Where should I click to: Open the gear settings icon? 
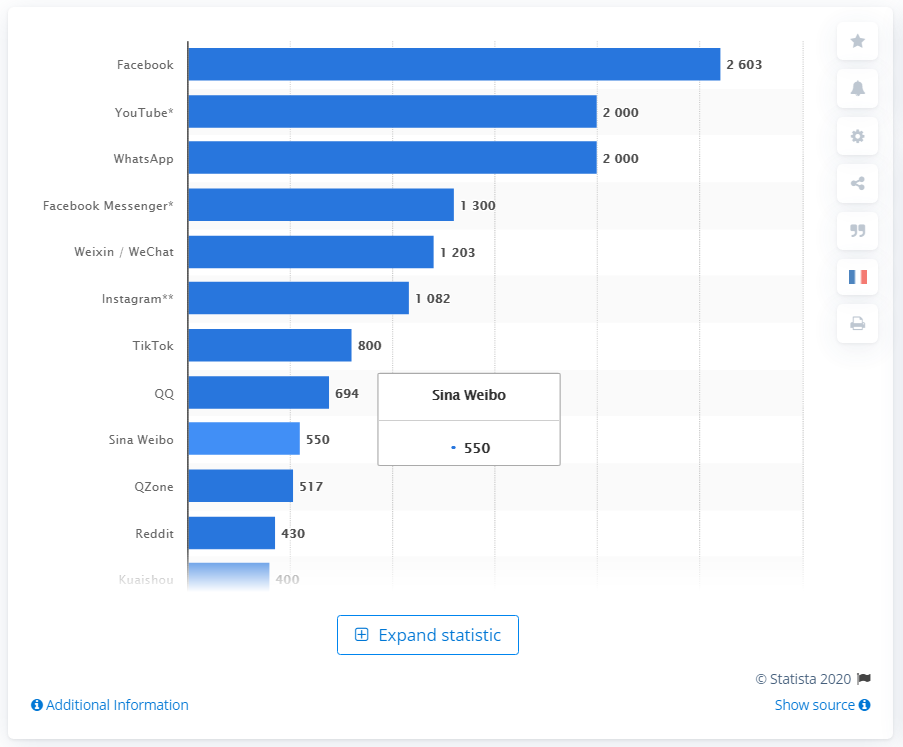(x=858, y=136)
